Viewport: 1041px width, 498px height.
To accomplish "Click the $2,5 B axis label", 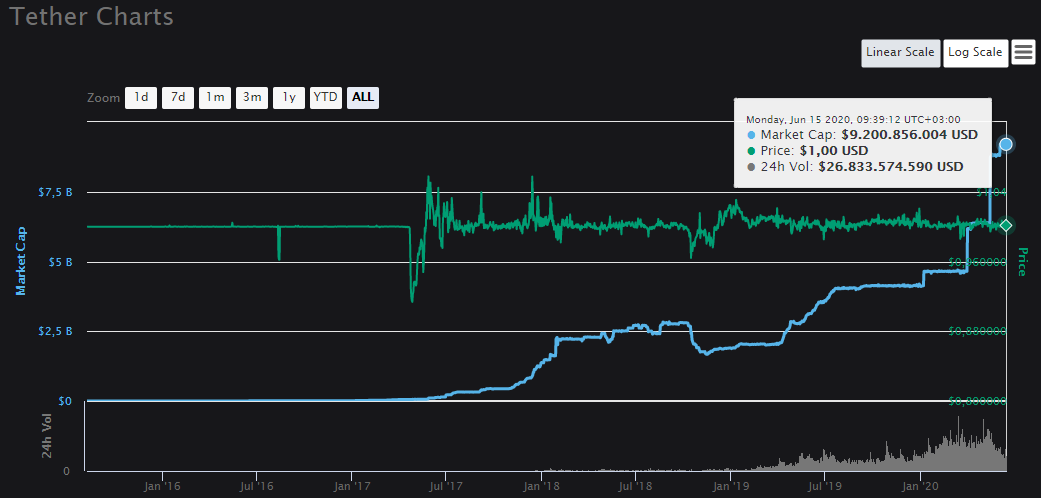I will coord(54,331).
